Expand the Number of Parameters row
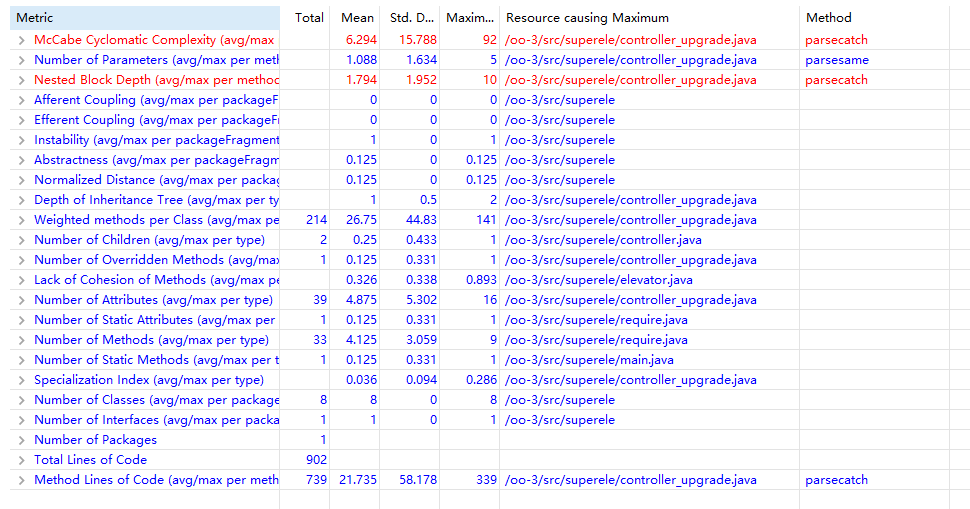This screenshot has width=970, height=509. (22, 60)
